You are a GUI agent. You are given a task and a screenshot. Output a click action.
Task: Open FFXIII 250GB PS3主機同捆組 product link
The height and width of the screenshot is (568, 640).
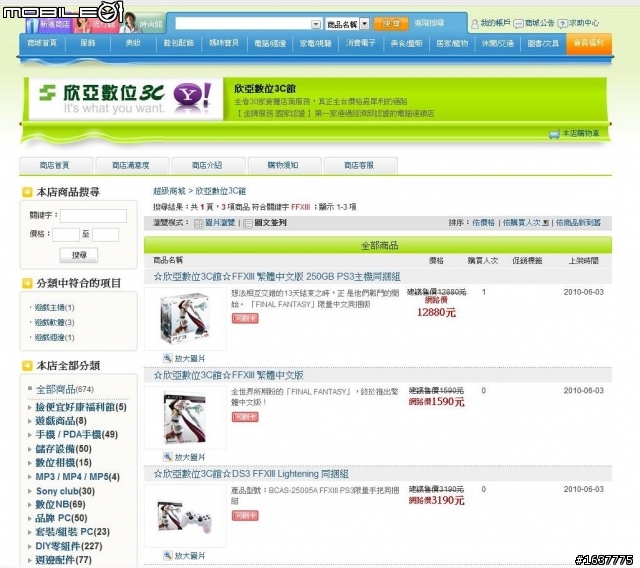tap(277, 277)
